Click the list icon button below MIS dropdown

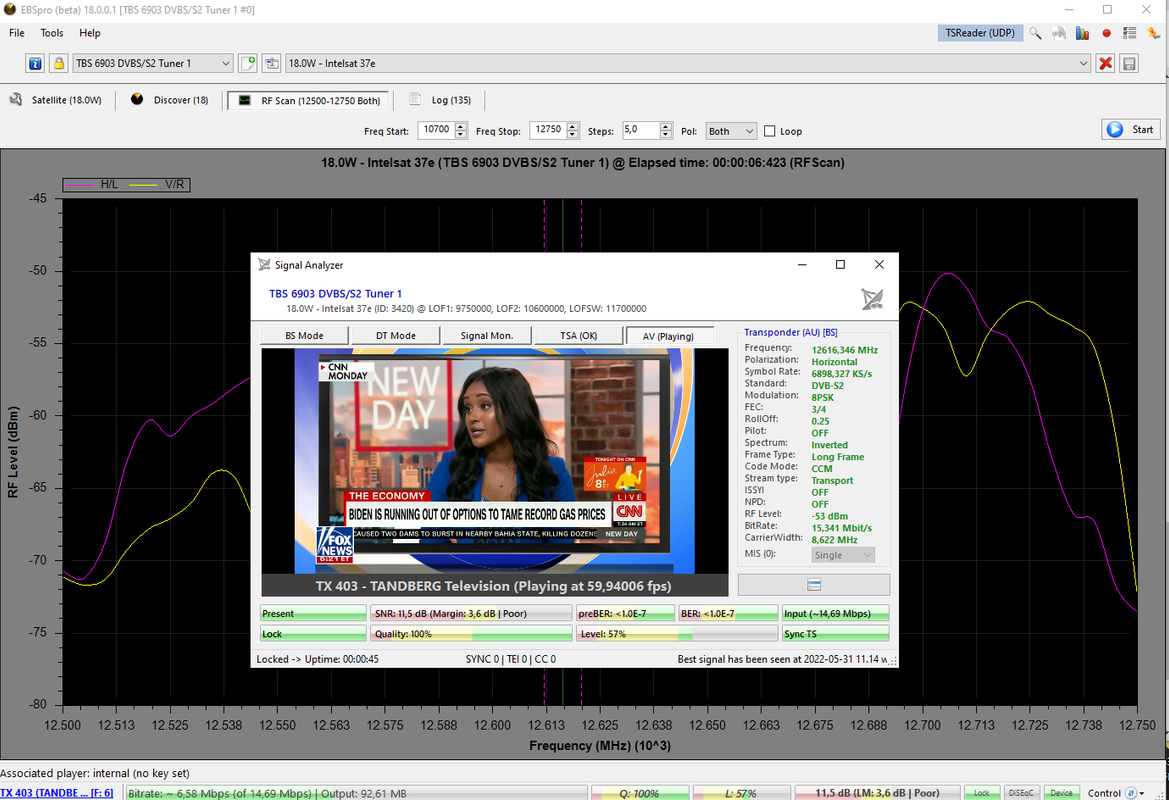(813, 585)
